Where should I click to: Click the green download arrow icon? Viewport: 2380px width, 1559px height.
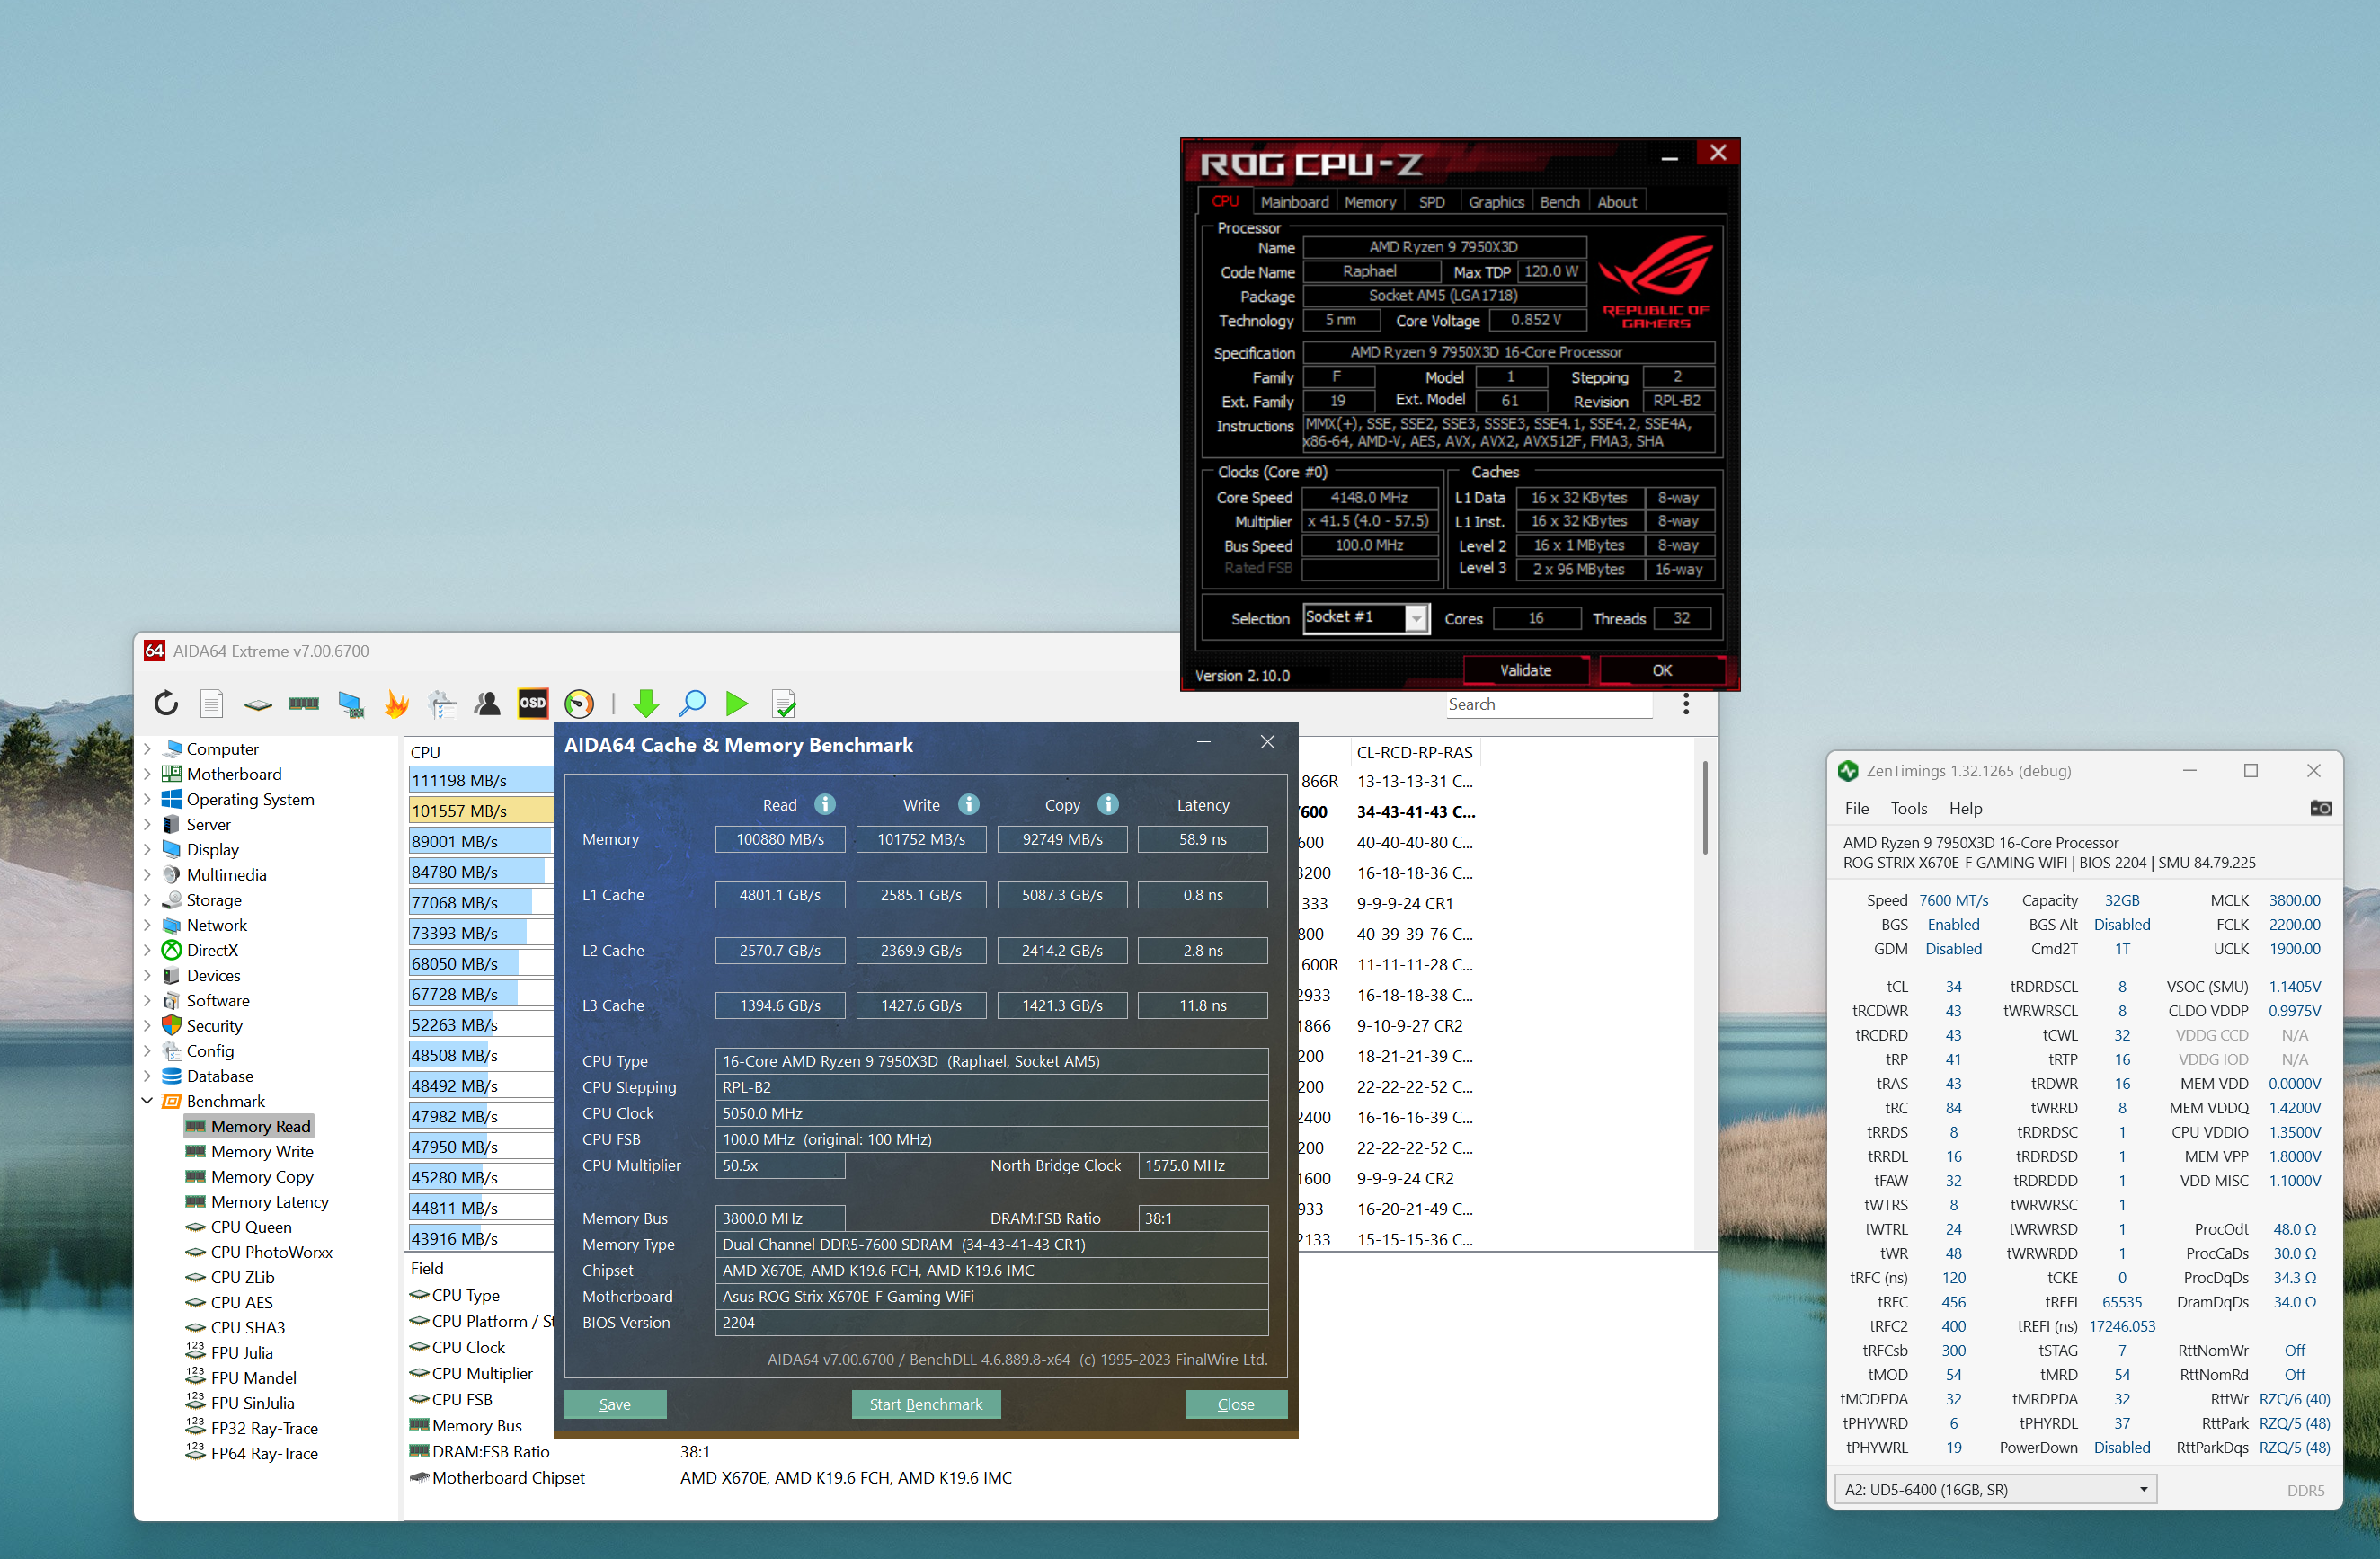pos(646,704)
